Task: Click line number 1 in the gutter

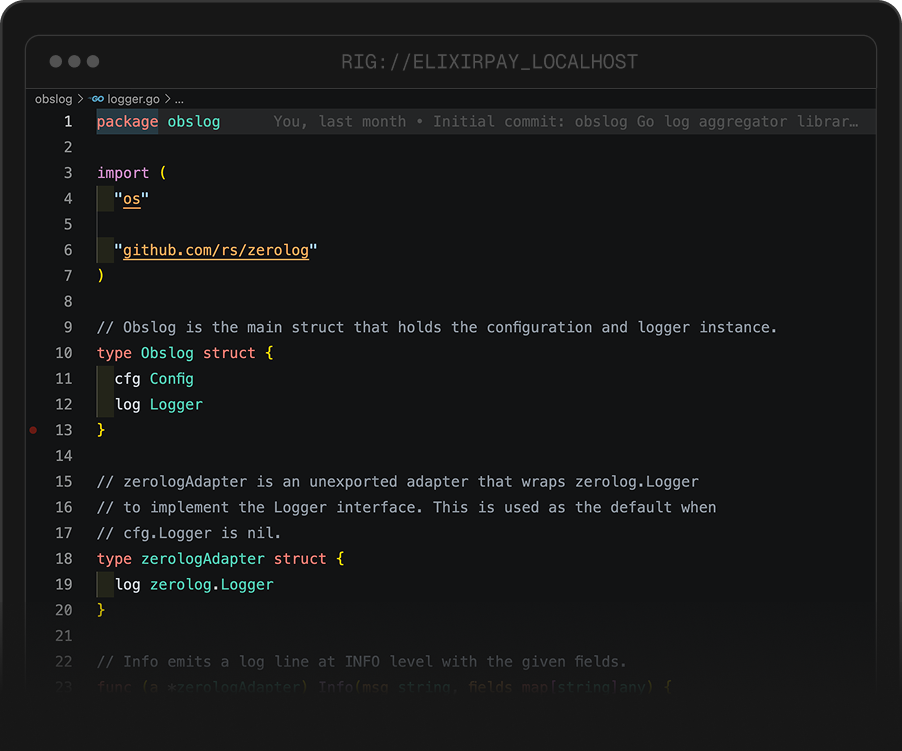Action: (x=68, y=121)
